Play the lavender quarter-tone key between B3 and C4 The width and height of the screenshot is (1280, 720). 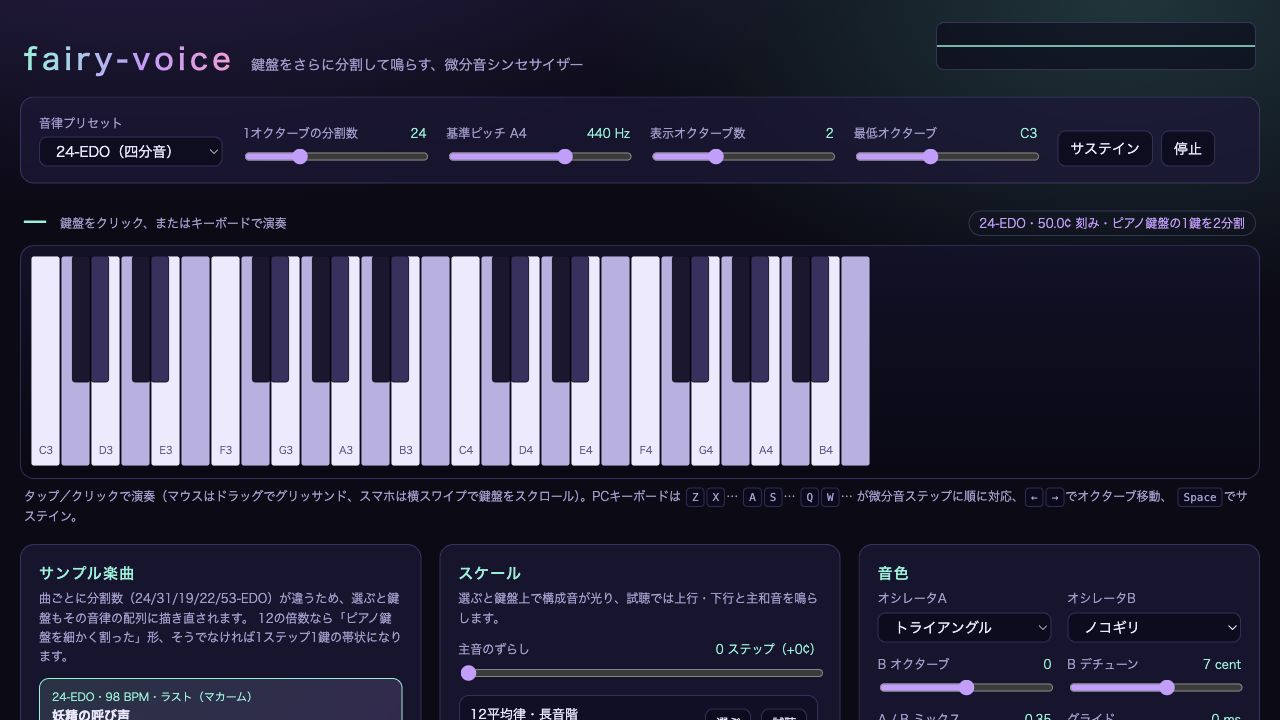(436, 361)
